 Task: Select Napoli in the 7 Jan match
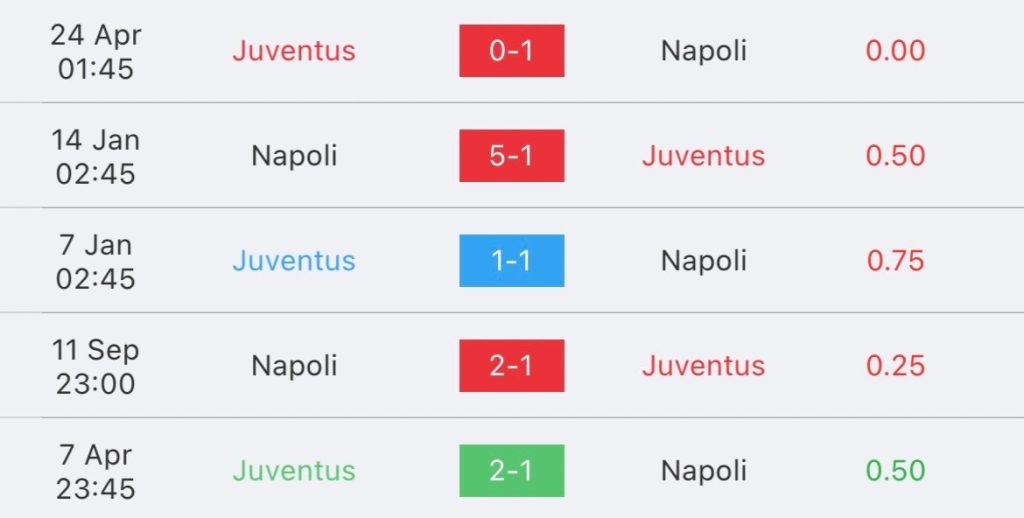coord(704,261)
